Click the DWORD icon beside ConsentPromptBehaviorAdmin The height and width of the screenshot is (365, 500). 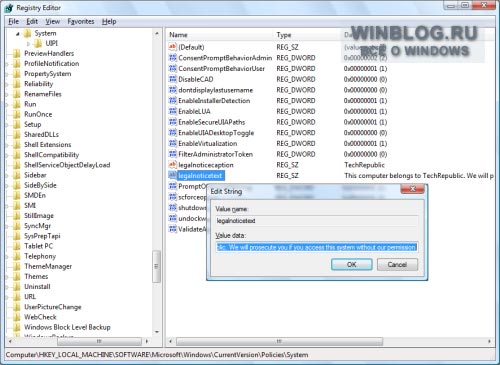(173, 58)
